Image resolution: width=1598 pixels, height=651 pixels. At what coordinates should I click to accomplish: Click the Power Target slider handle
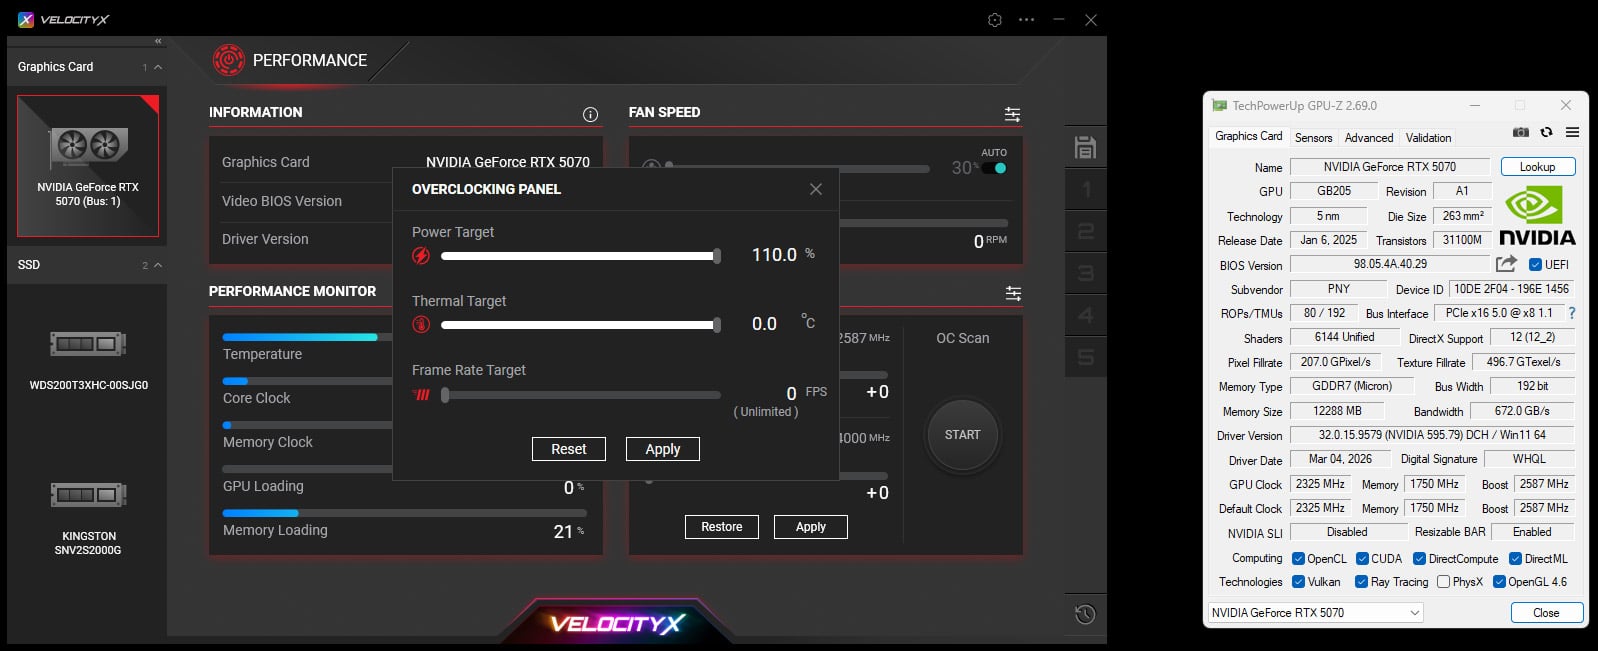click(x=717, y=256)
